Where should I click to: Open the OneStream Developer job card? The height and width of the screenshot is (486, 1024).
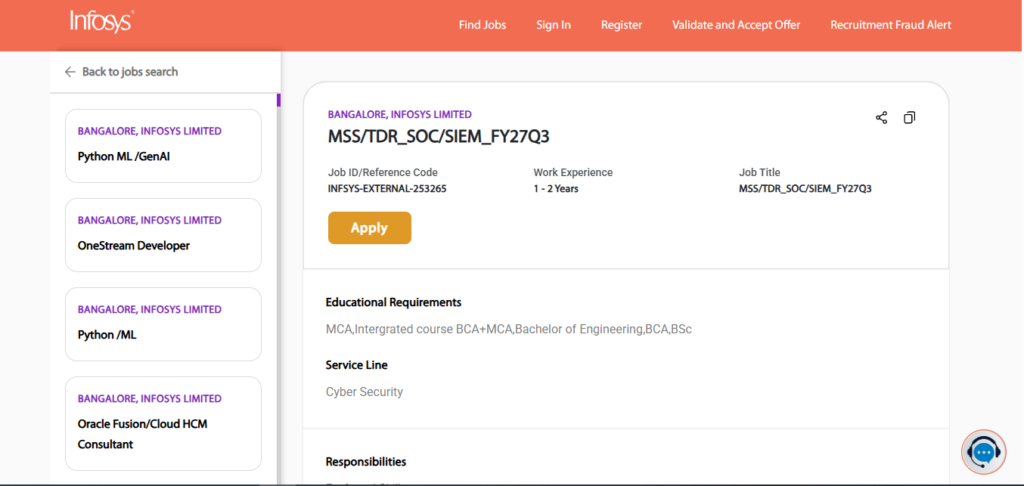tap(163, 235)
